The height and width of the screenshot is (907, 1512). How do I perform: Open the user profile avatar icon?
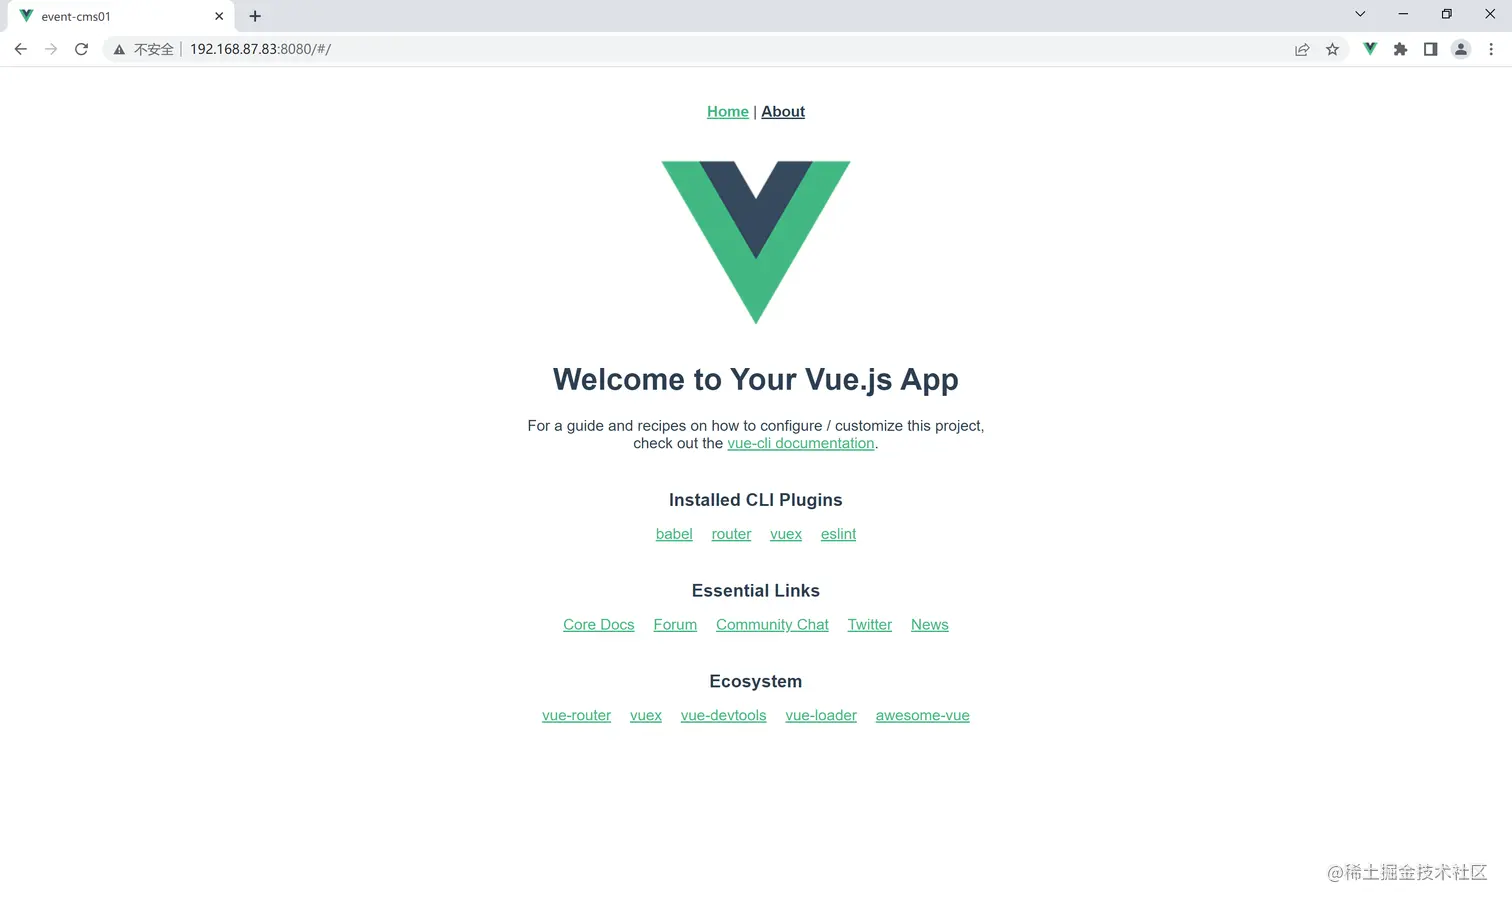(x=1461, y=49)
